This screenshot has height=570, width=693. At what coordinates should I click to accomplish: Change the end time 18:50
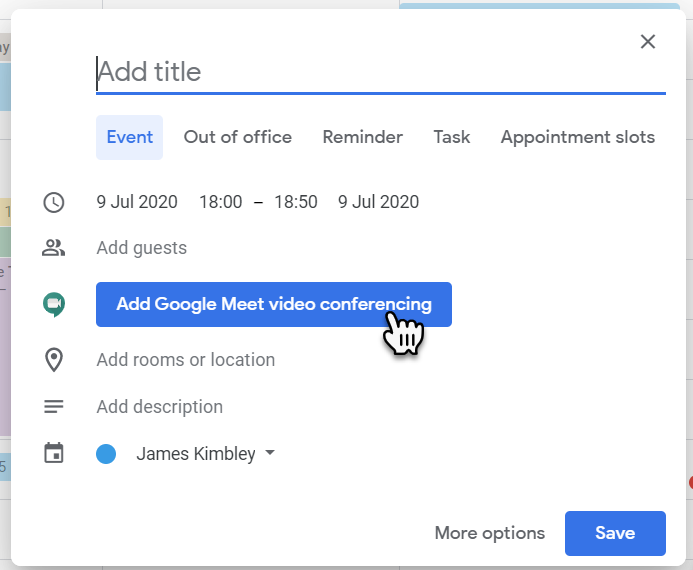(296, 202)
